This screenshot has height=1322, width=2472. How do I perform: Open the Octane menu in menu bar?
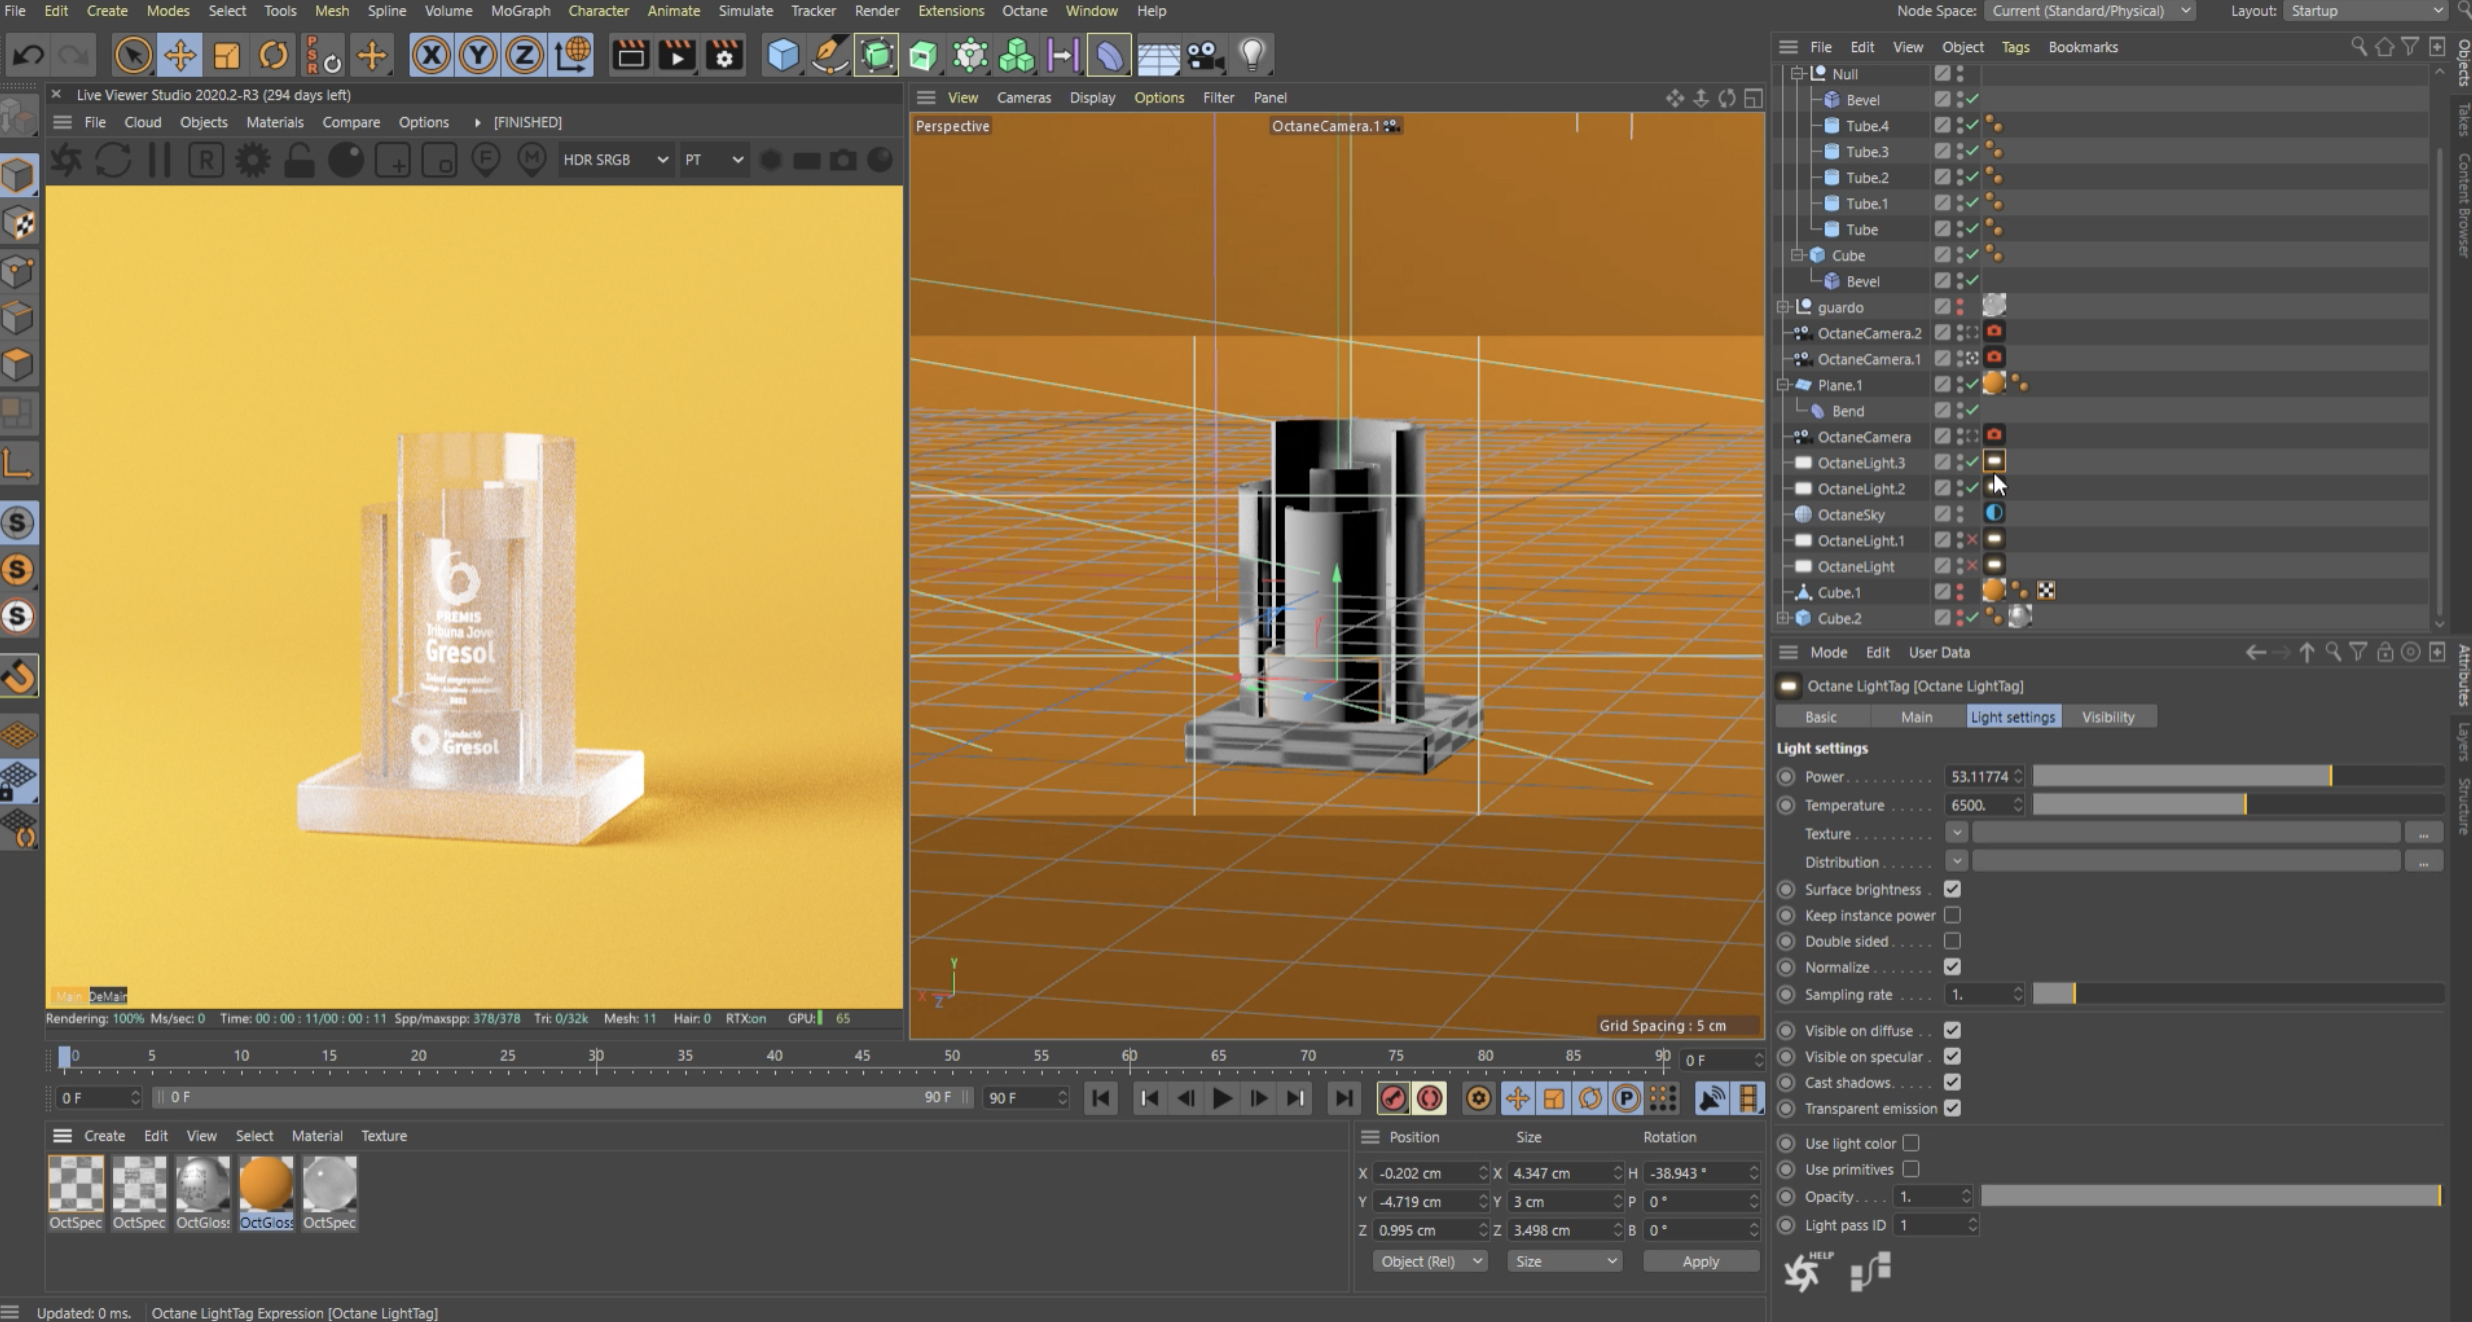(1024, 11)
